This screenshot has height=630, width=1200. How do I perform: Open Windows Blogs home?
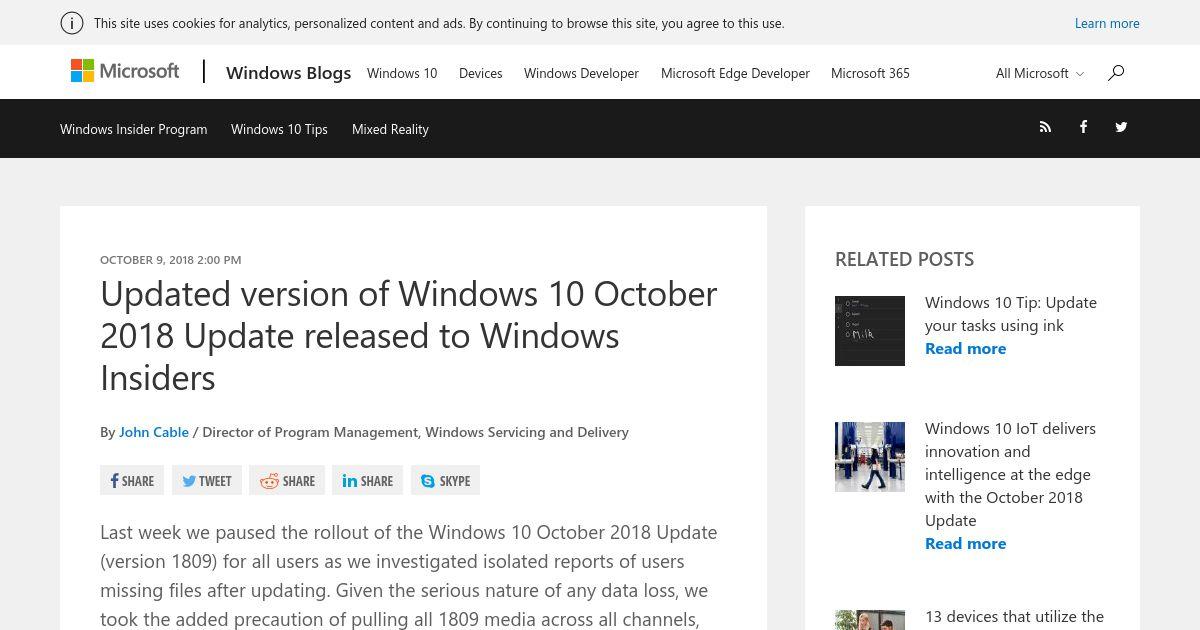288,72
